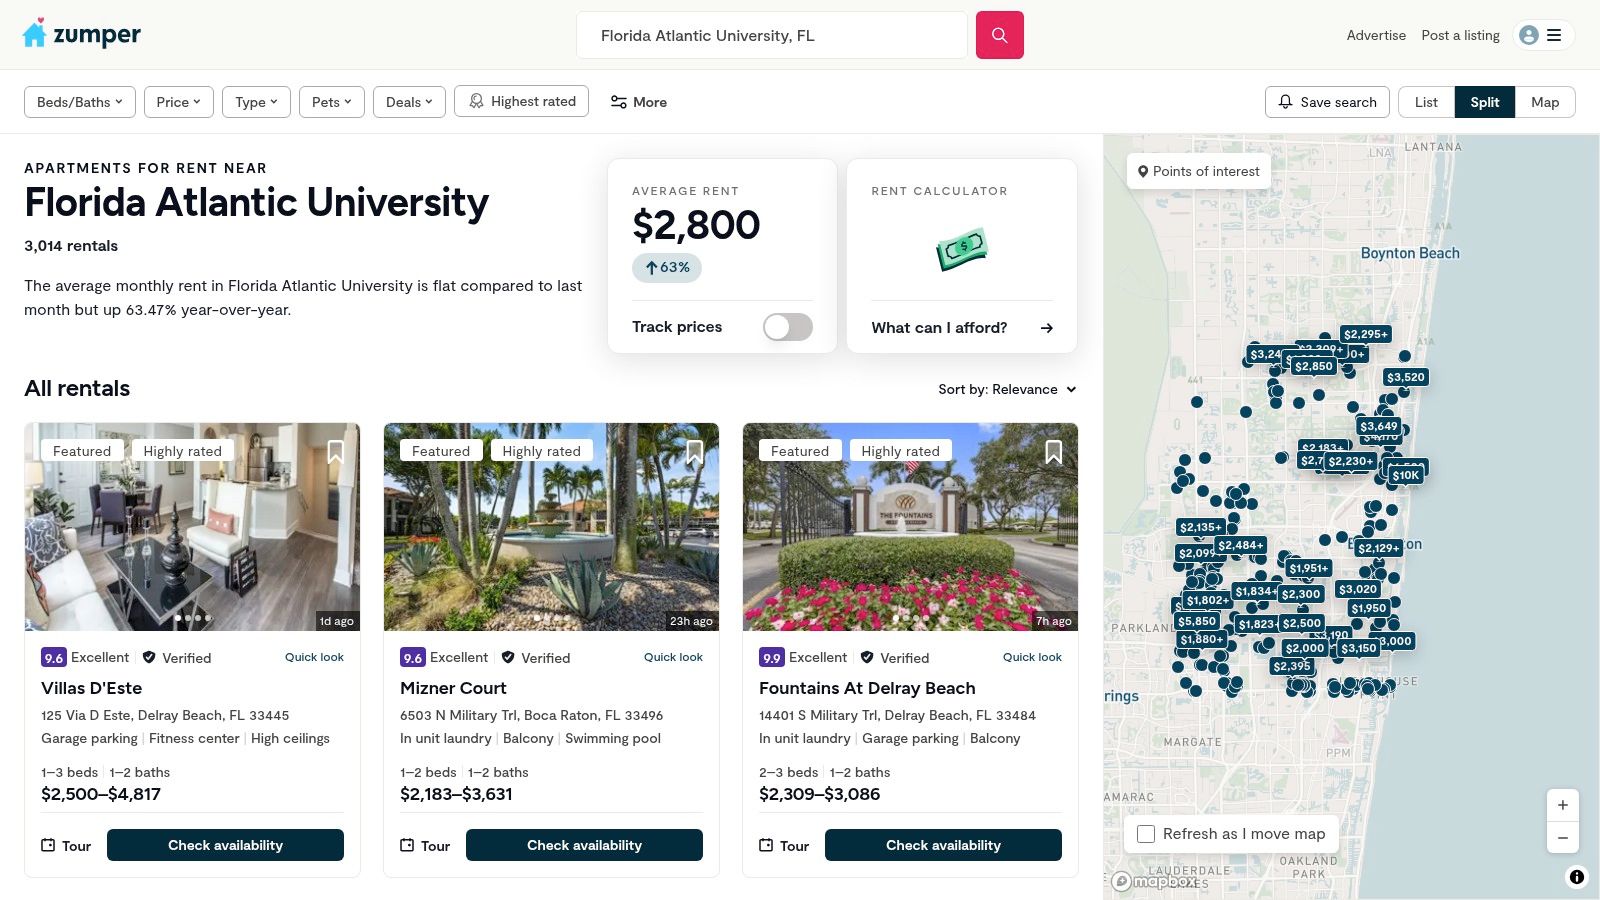Schedule a Tour for Villas D'Este
This screenshot has width=1600, height=900.
coord(66,846)
